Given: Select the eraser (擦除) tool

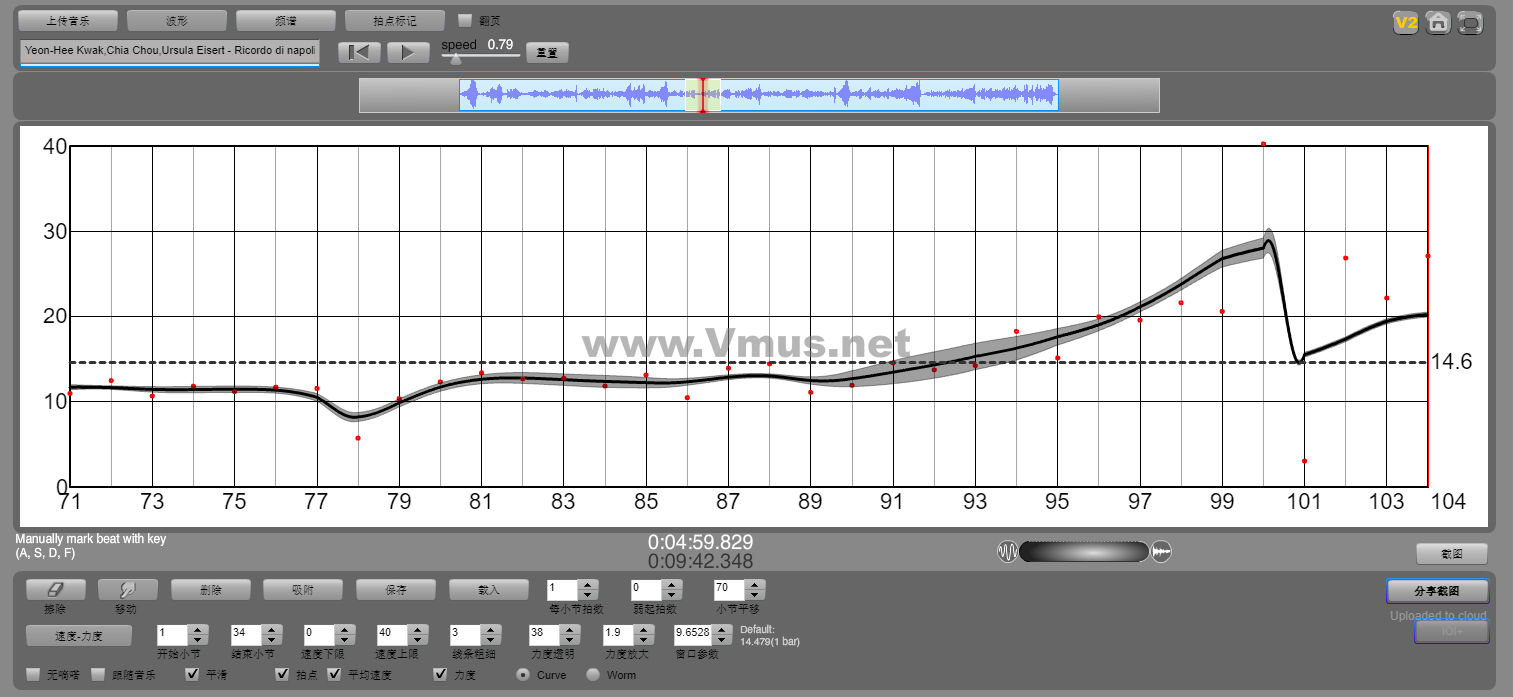Looking at the screenshot, I should point(56,590).
